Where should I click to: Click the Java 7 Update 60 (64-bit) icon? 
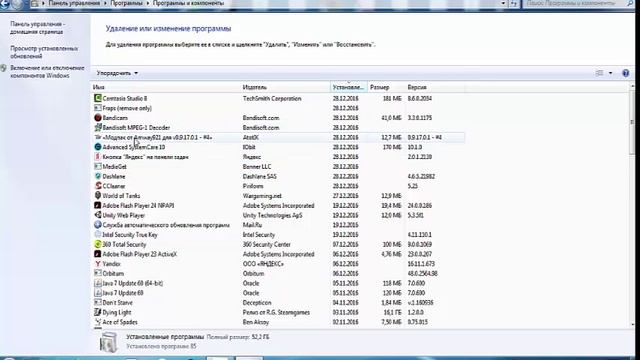[x=98, y=283]
